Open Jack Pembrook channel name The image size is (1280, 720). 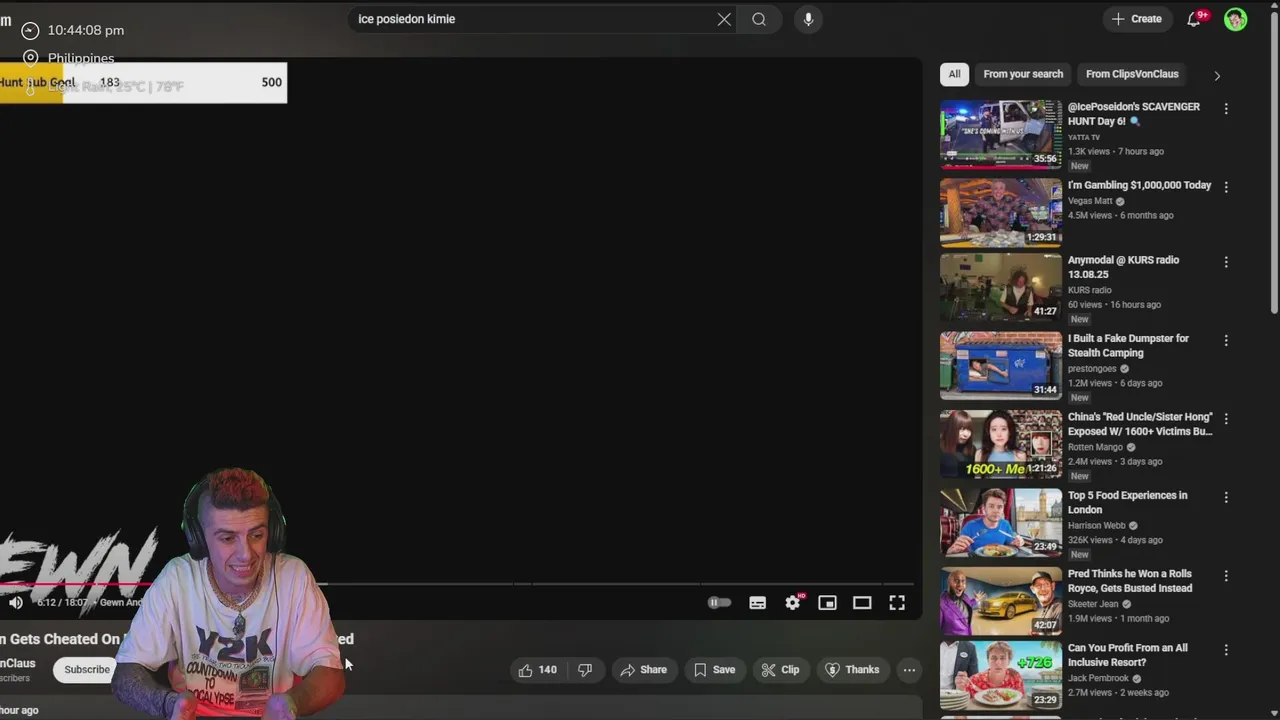[x=1098, y=678]
